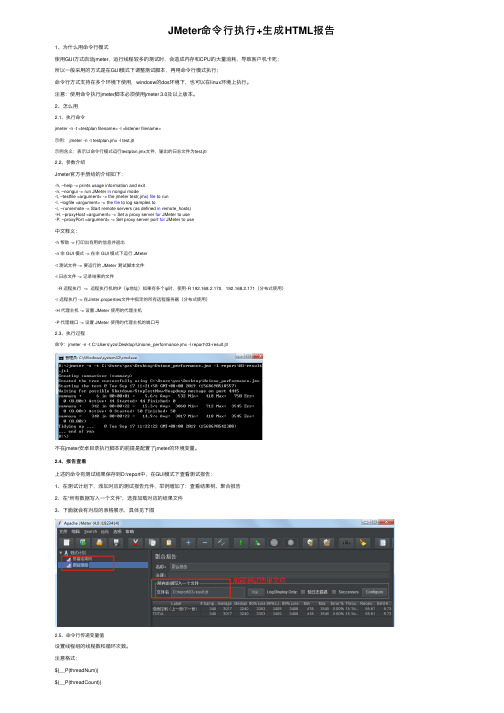The image size is (504, 713).
Task: Close the cmd.exe console window
Action: (257, 357)
